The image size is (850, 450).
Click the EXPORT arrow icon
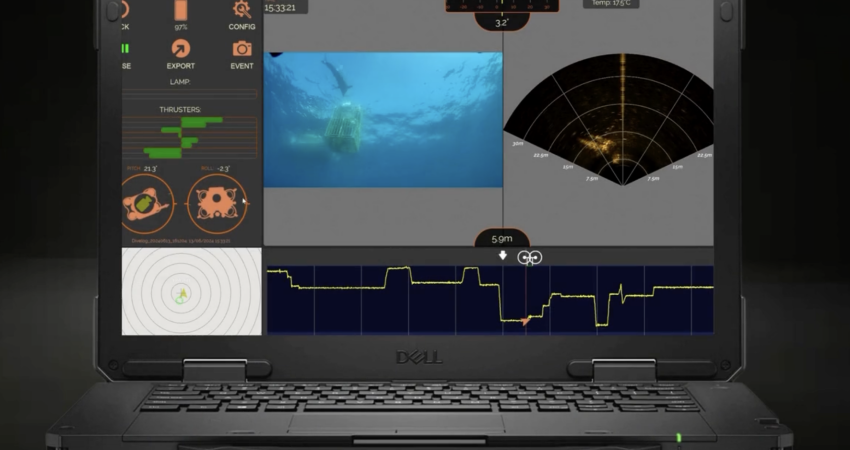pyautogui.click(x=181, y=48)
